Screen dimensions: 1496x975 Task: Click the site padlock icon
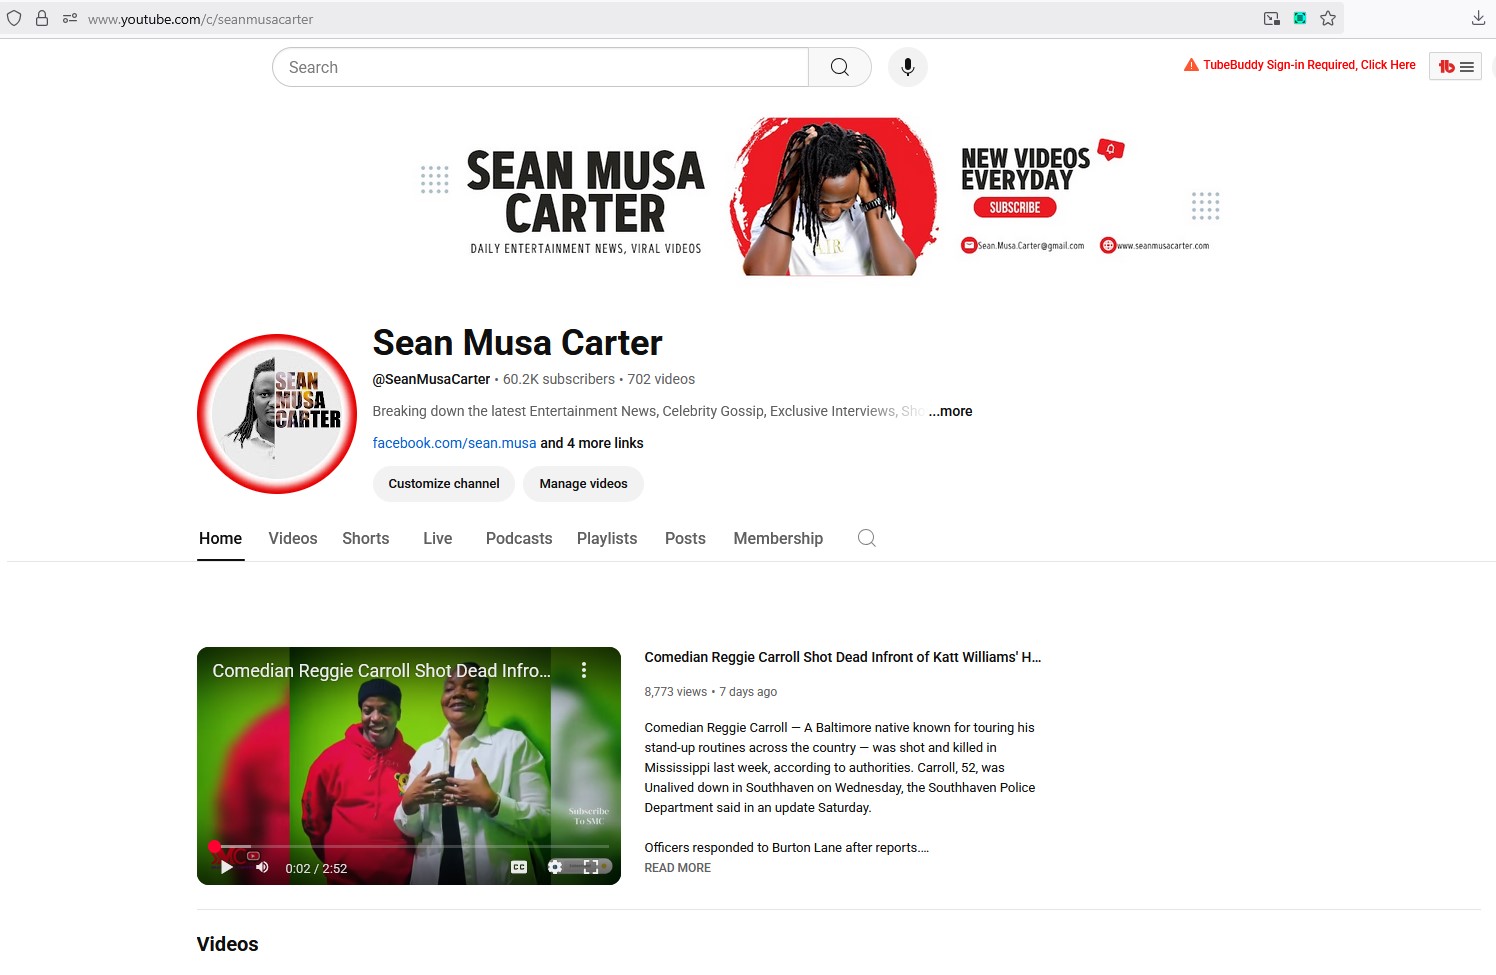click(x=42, y=18)
